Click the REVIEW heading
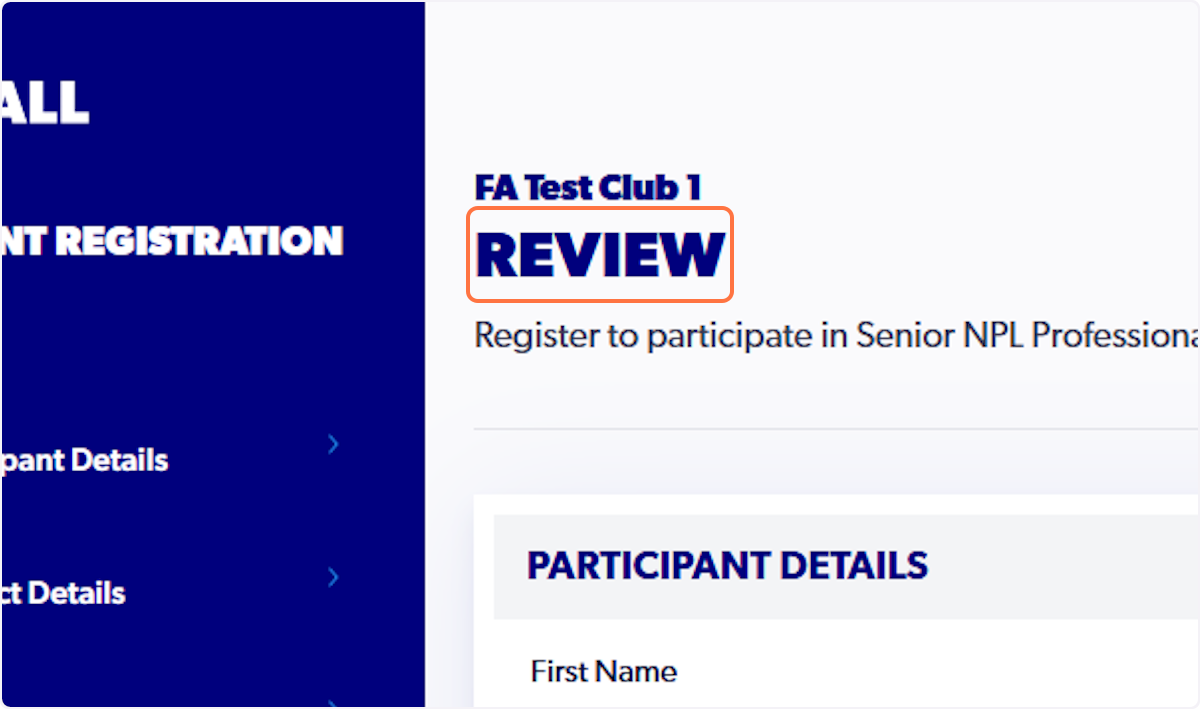Image resolution: width=1200 pixels, height=709 pixels. click(598, 255)
